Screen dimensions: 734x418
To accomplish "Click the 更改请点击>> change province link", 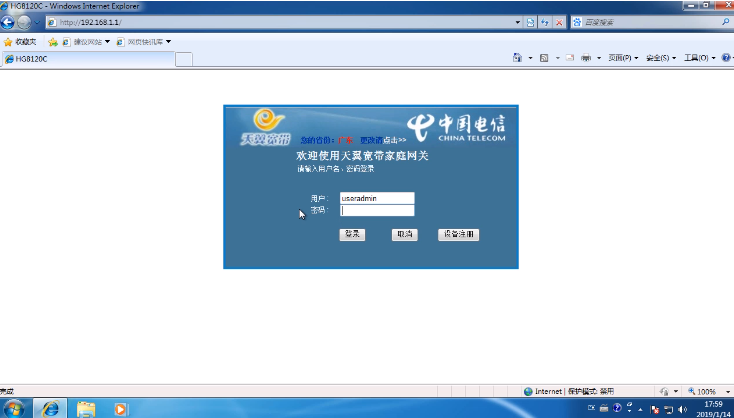I will [x=383, y=140].
